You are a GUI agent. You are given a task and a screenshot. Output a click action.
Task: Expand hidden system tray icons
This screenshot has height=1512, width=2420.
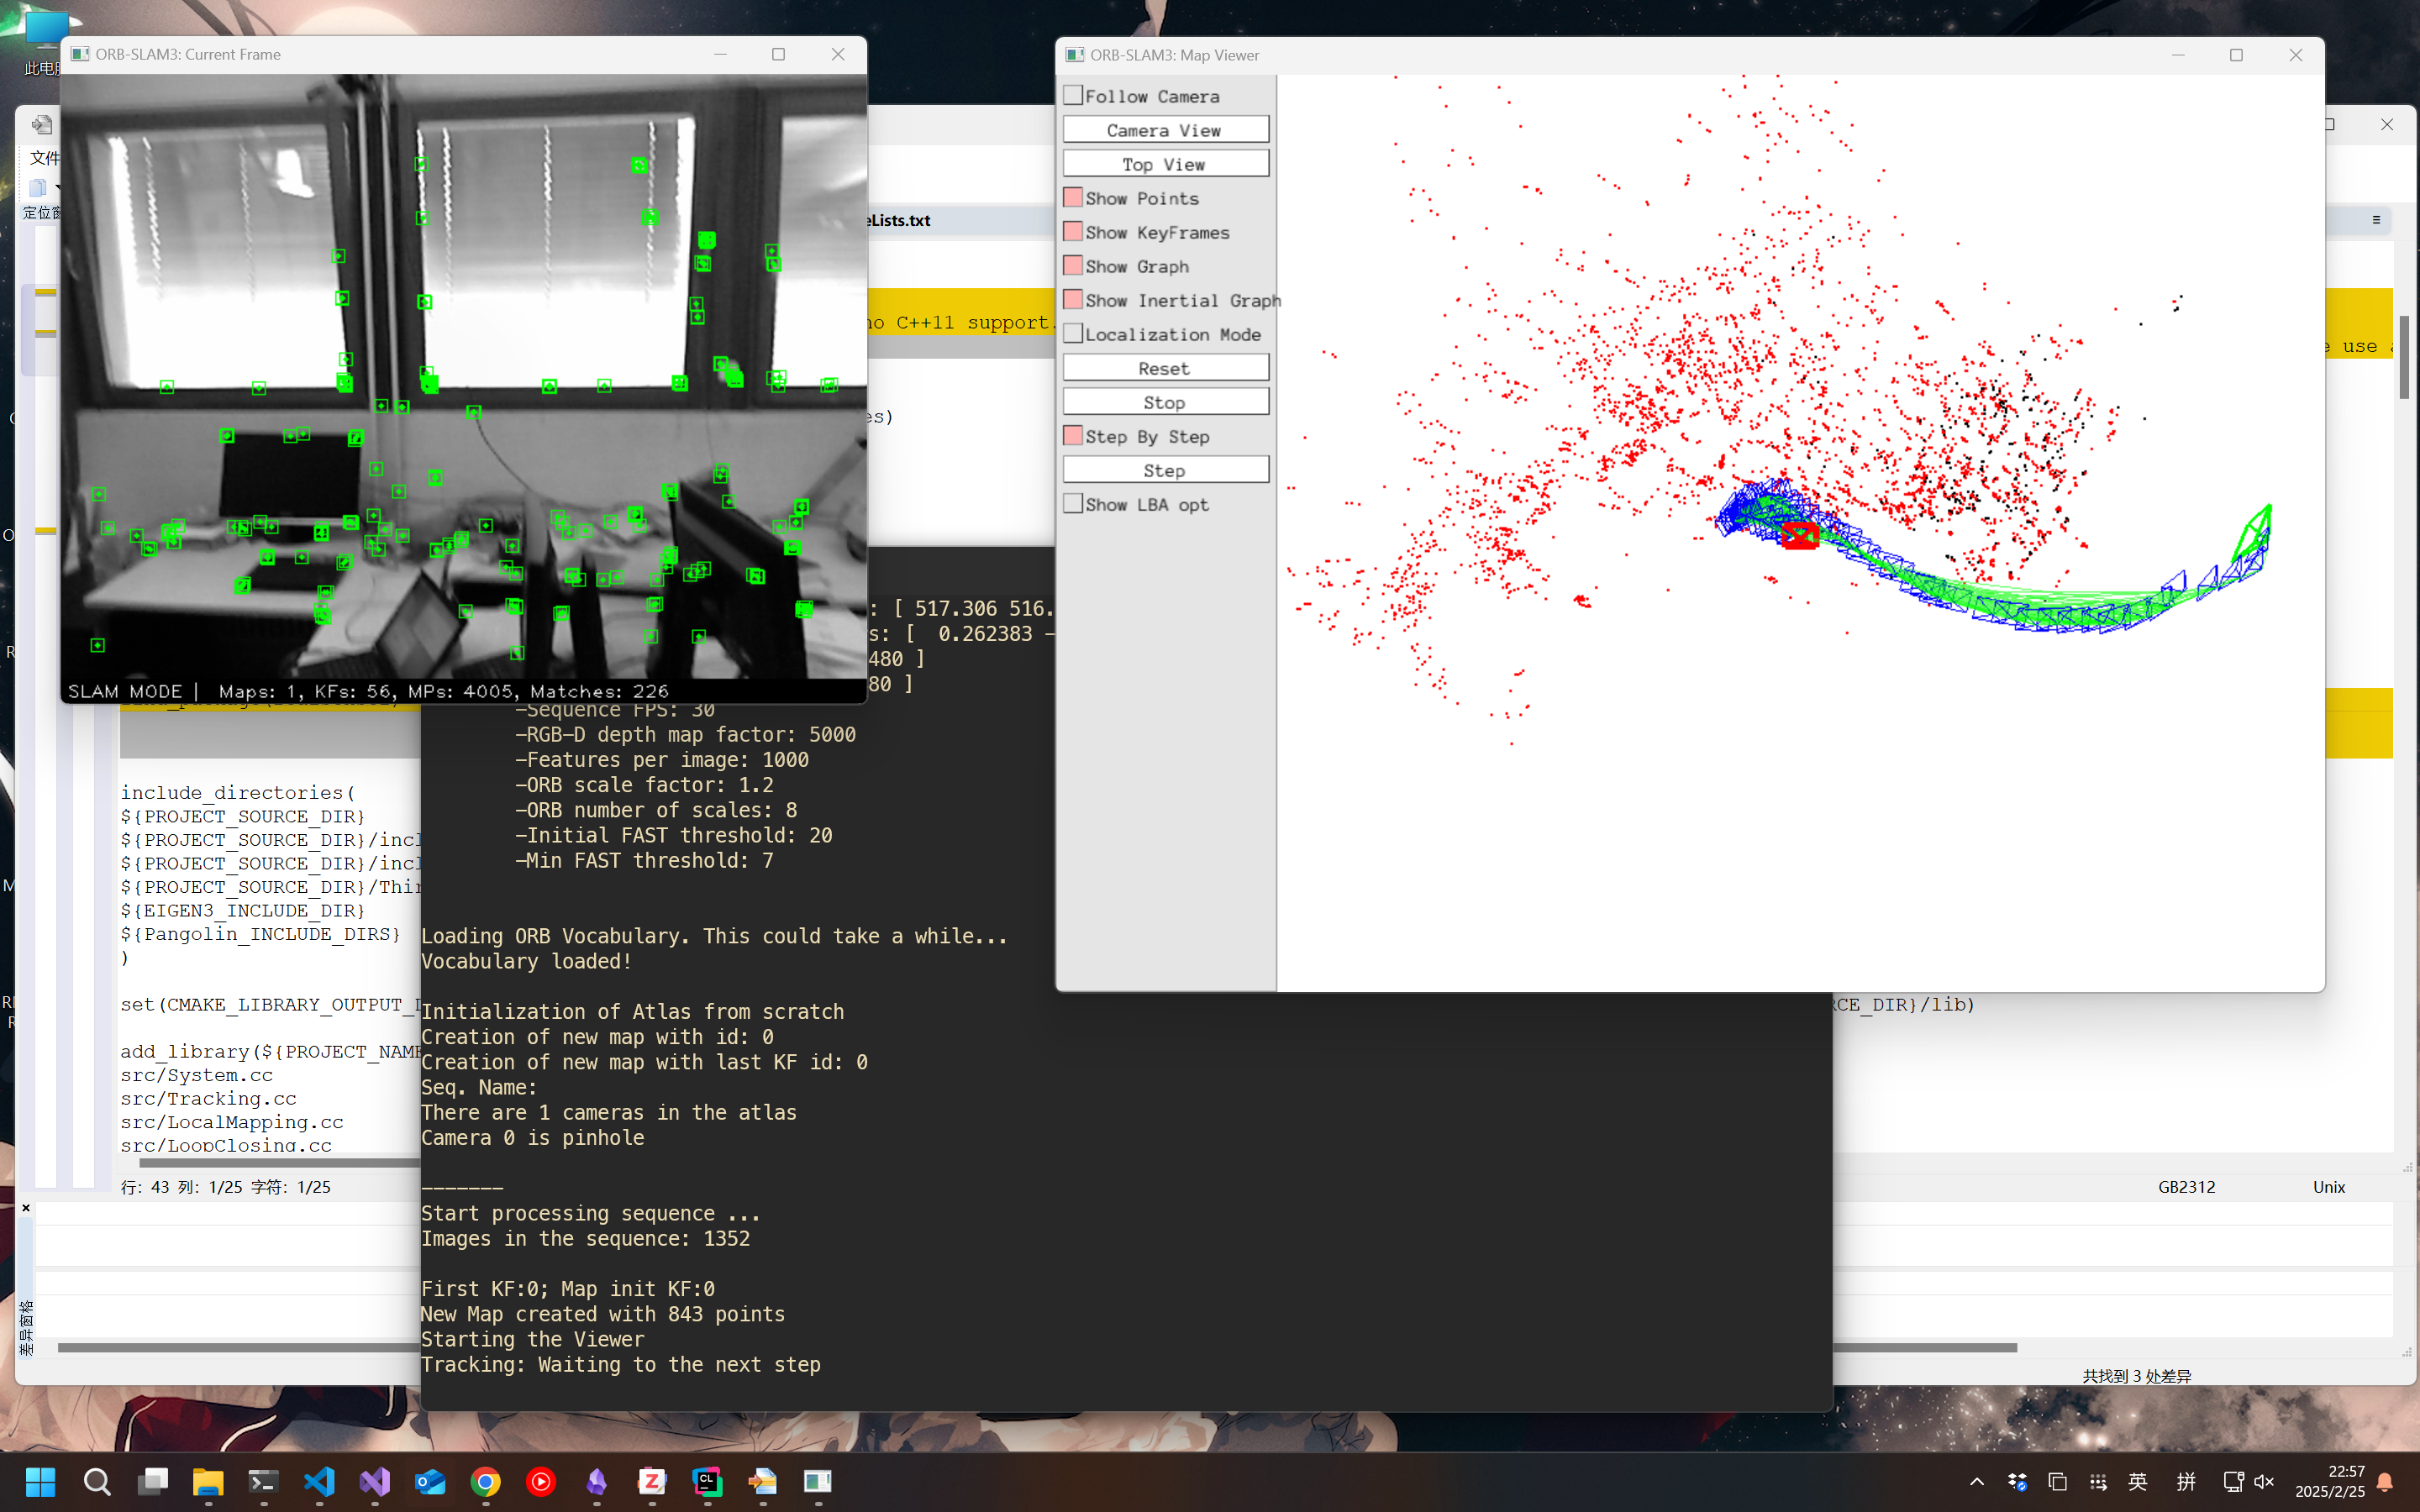coord(1976,1481)
